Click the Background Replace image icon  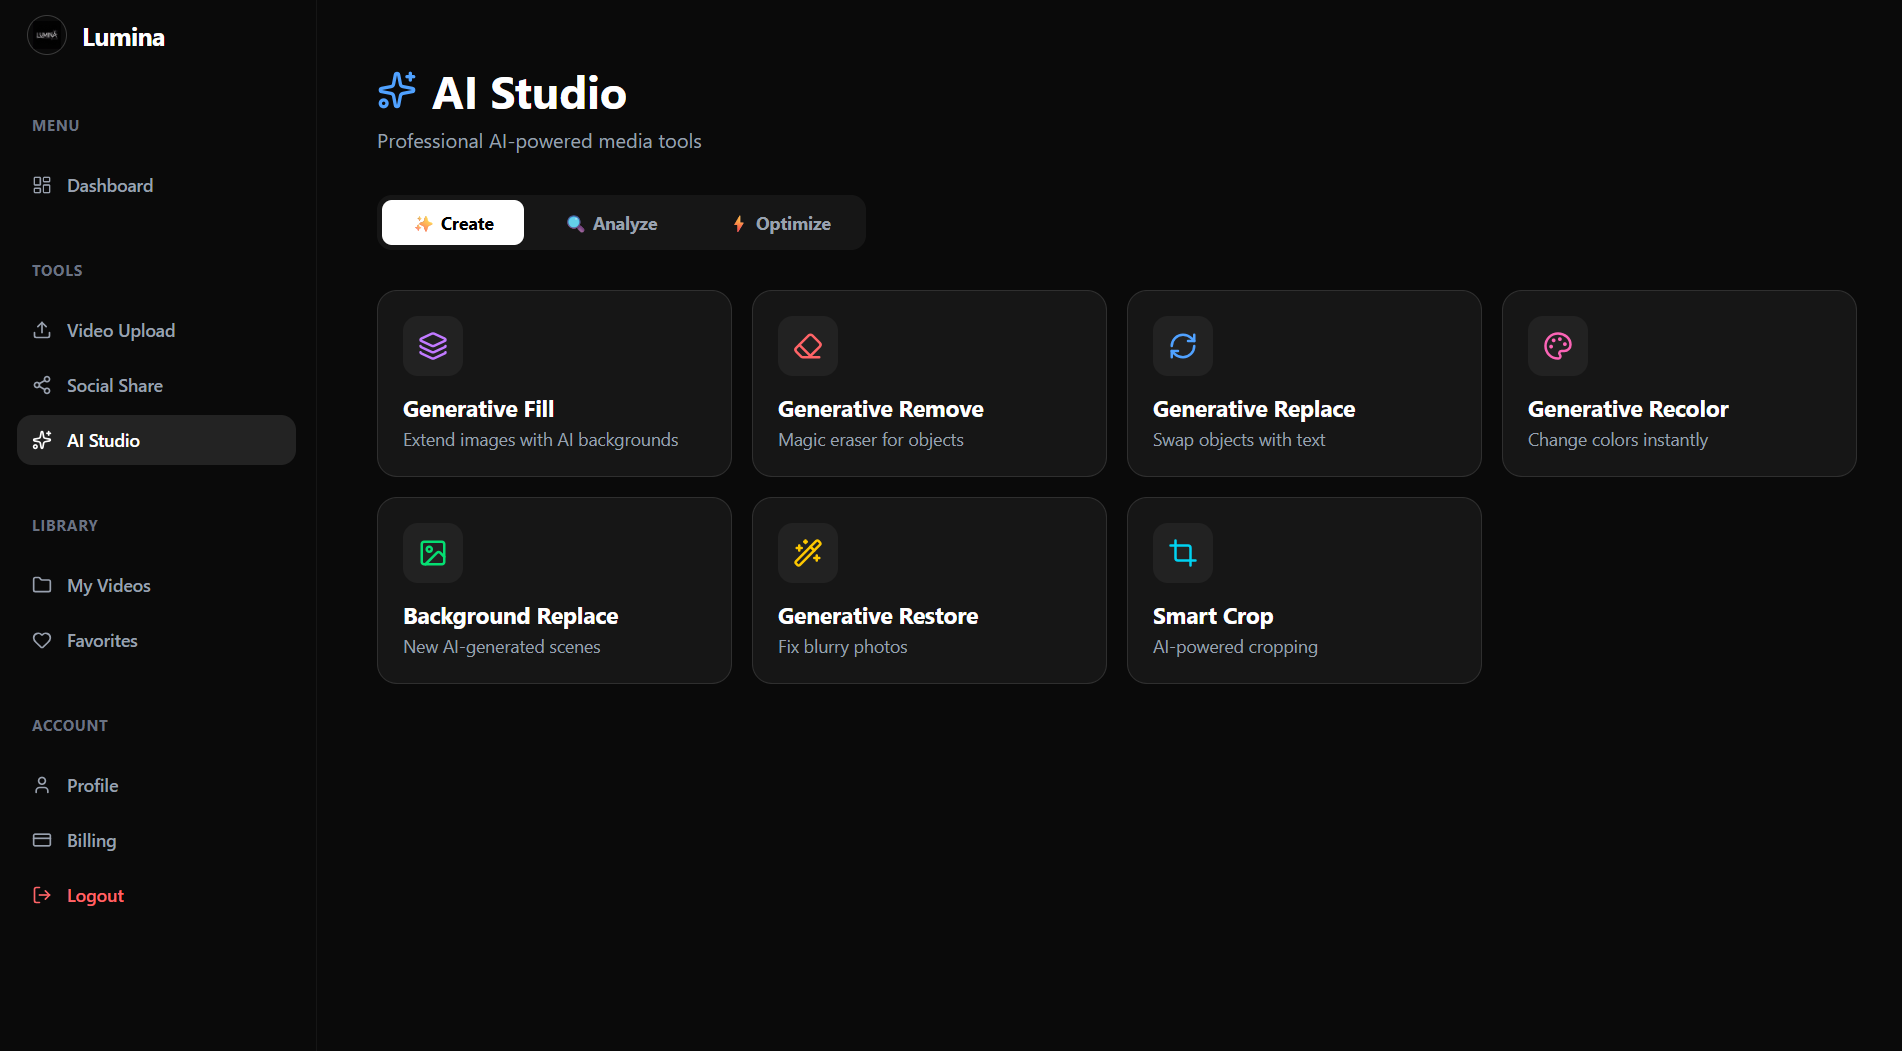(x=432, y=552)
